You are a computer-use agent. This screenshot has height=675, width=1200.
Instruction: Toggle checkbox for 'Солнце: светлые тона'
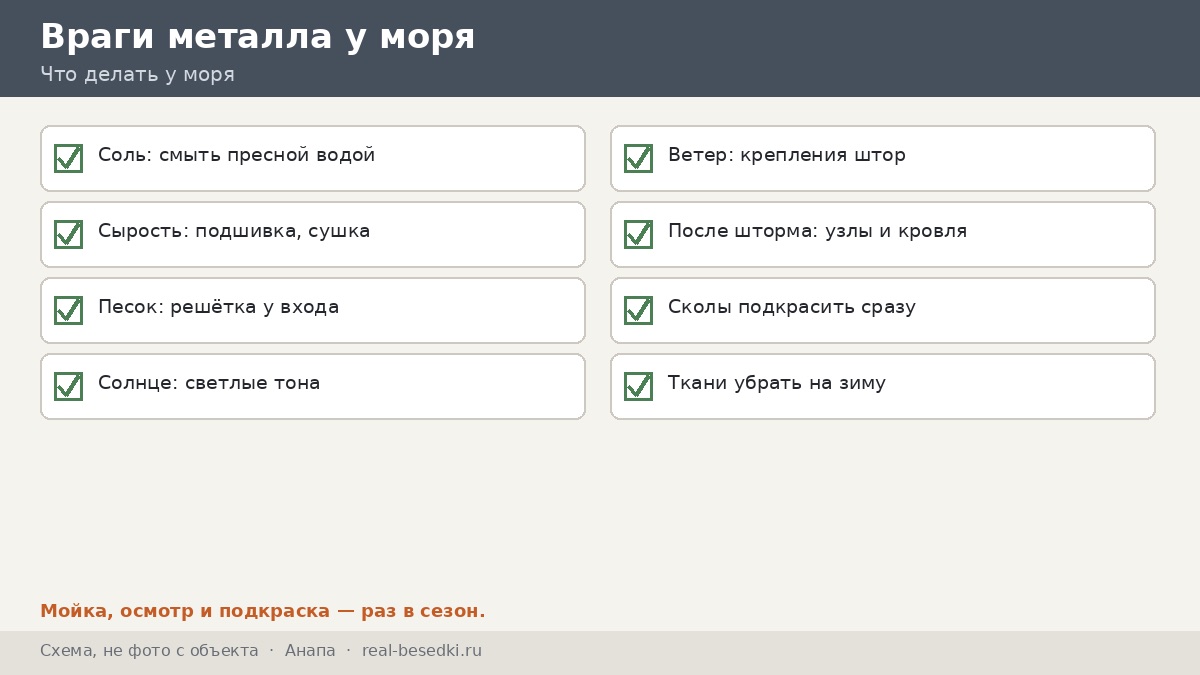tap(68, 386)
